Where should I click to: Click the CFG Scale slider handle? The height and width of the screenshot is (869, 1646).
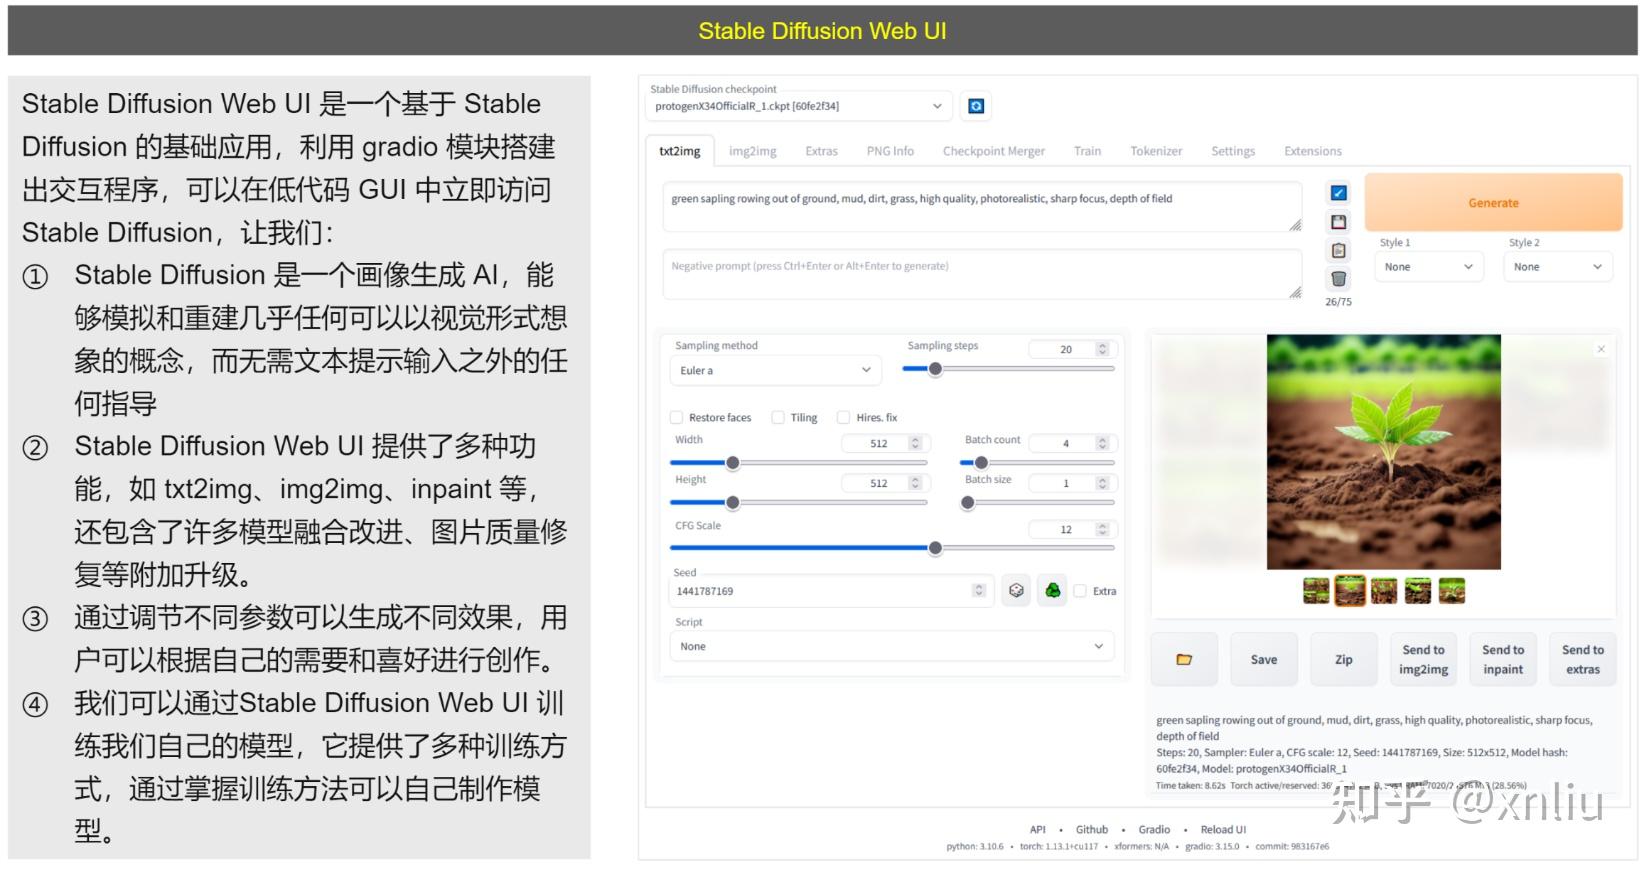935,548
